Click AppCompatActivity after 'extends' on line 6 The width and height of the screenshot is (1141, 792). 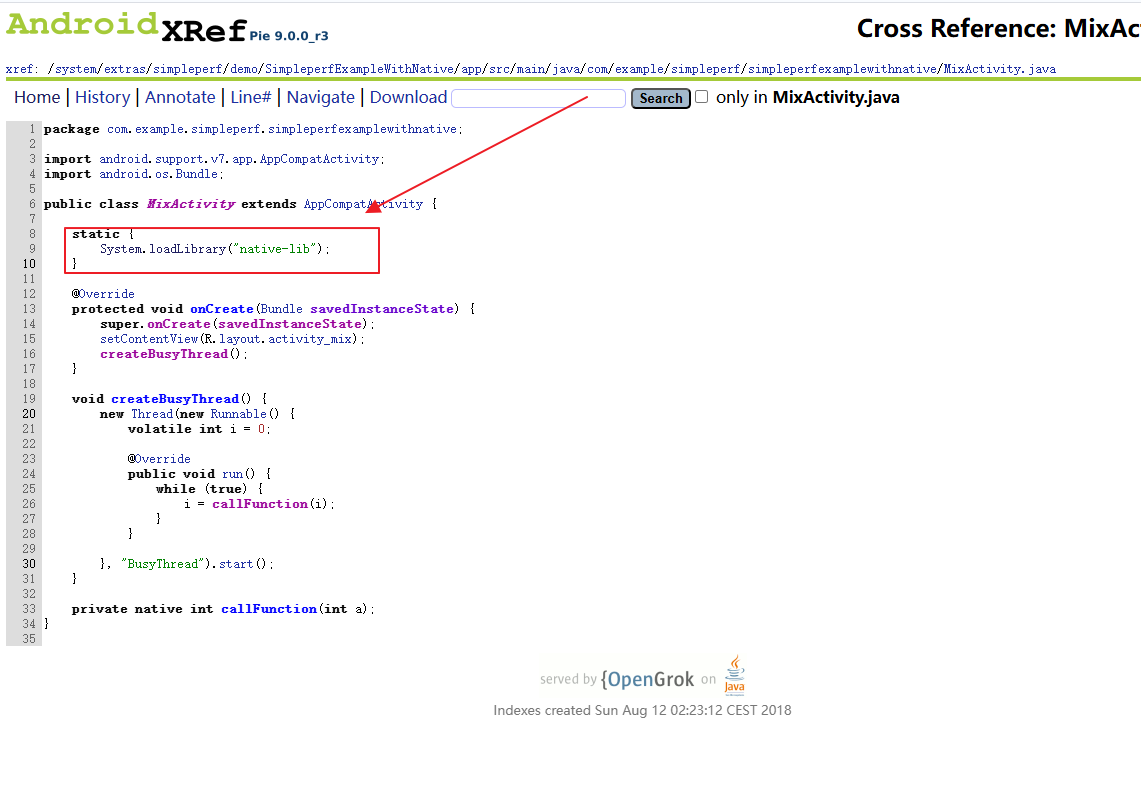pos(363,204)
